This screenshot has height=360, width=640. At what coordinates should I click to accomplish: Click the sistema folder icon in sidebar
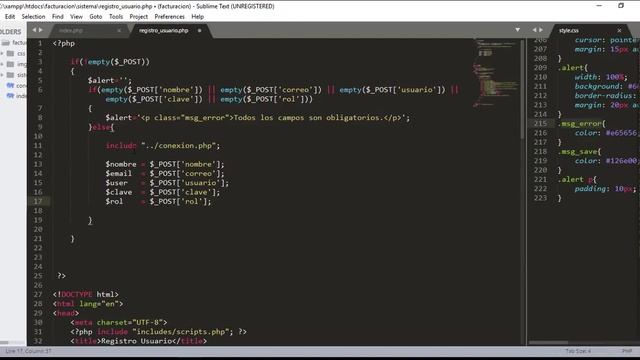point(11,75)
